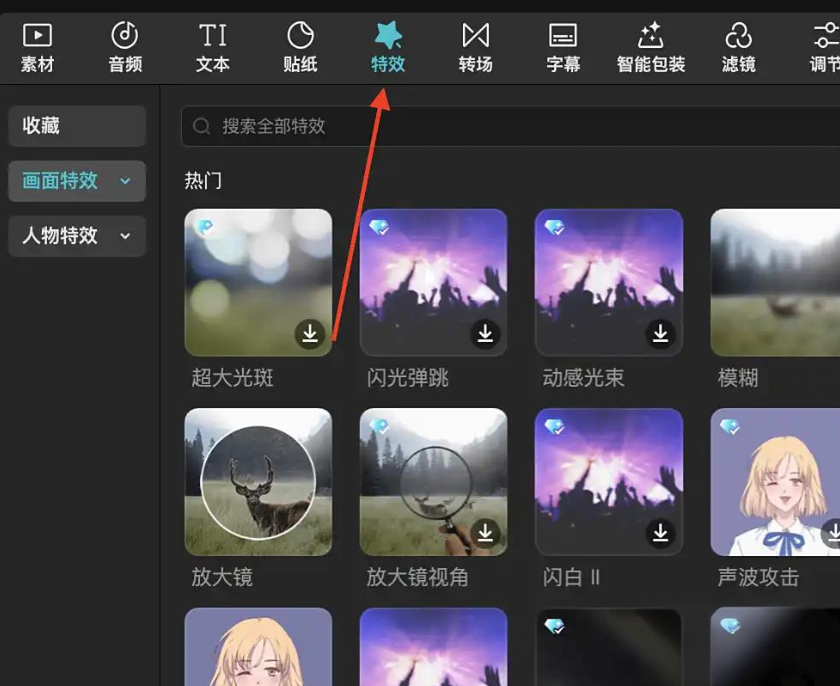Open the 智能包装 smart packaging panel

[x=650, y=45]
